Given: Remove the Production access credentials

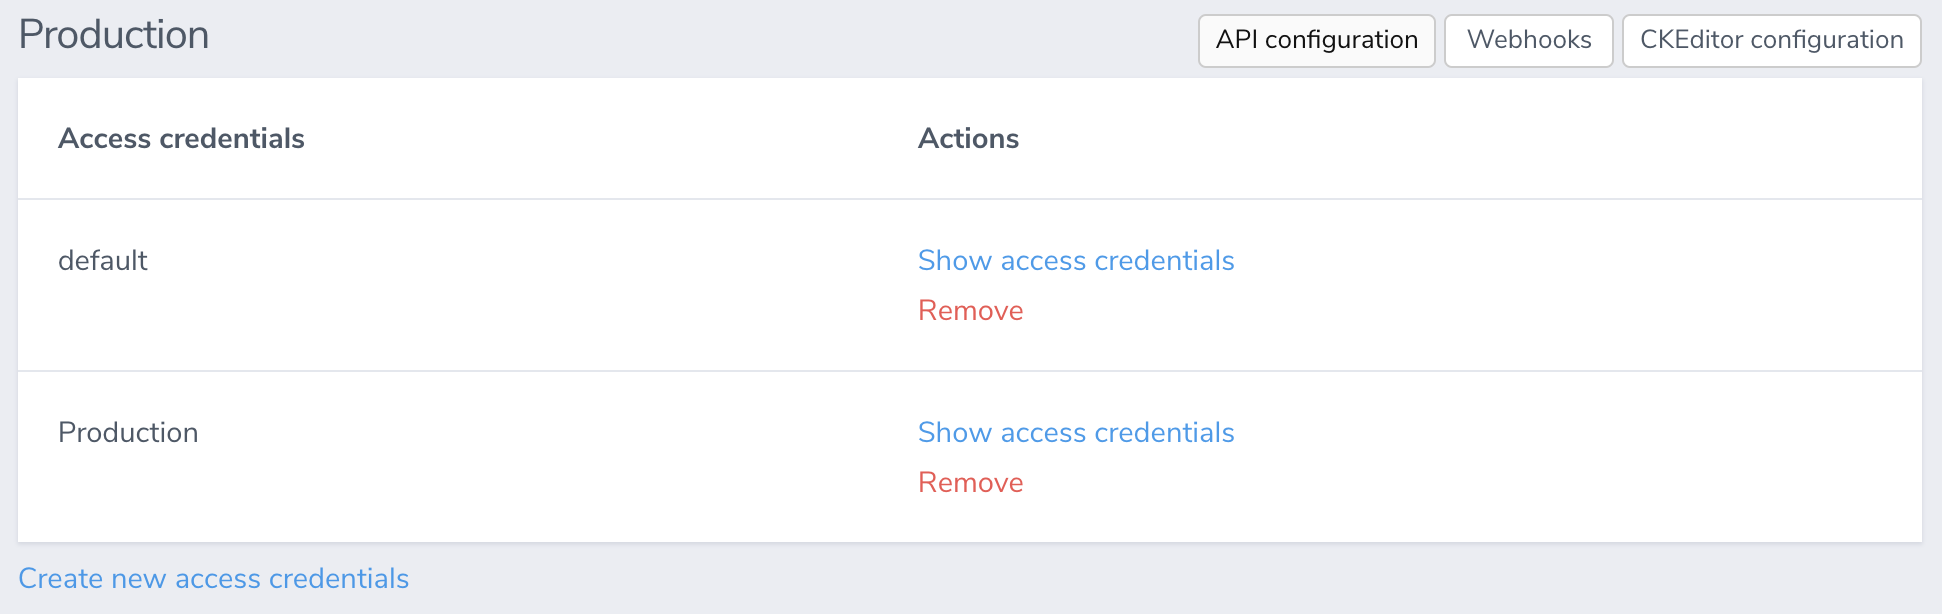Looking at the screenshot, I should click(x=970, y=483).
